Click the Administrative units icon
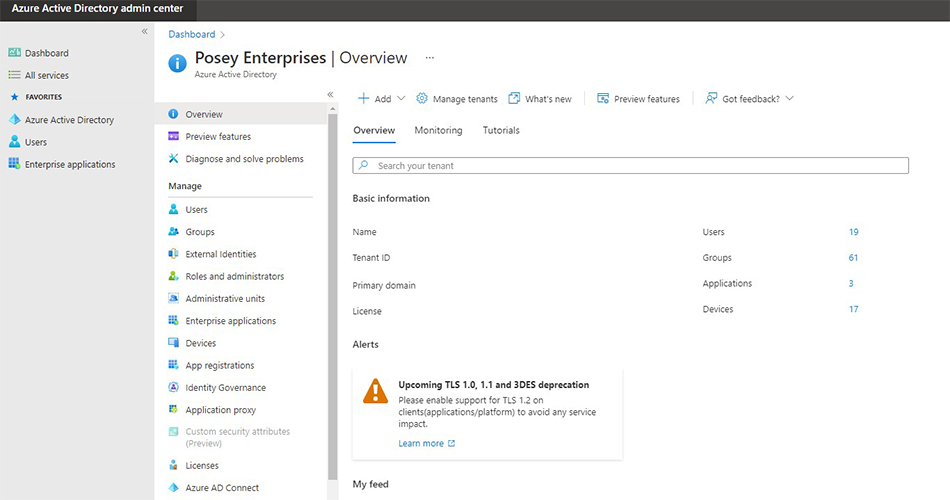The width and height of the screenshot is (950, 500). 173,298
